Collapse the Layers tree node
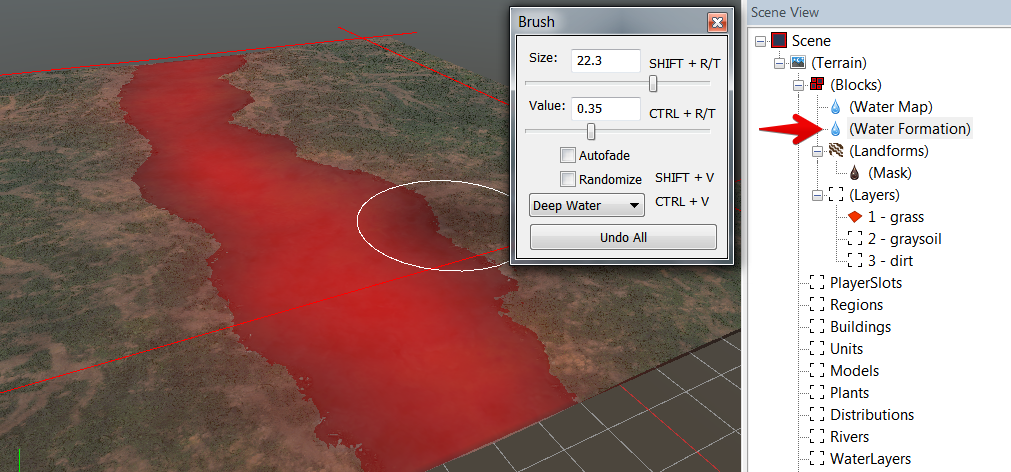This screenshot has height=472, width=1011. [x=818, y=195]
